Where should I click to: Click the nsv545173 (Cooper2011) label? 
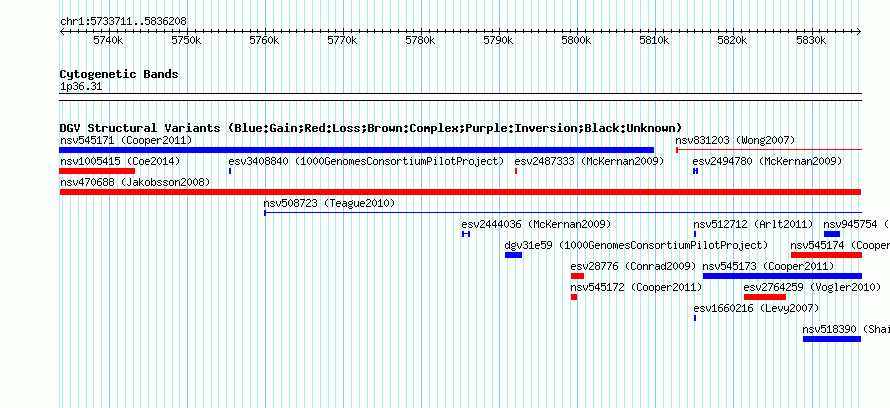pyautogui.click(x=769, y=266)
